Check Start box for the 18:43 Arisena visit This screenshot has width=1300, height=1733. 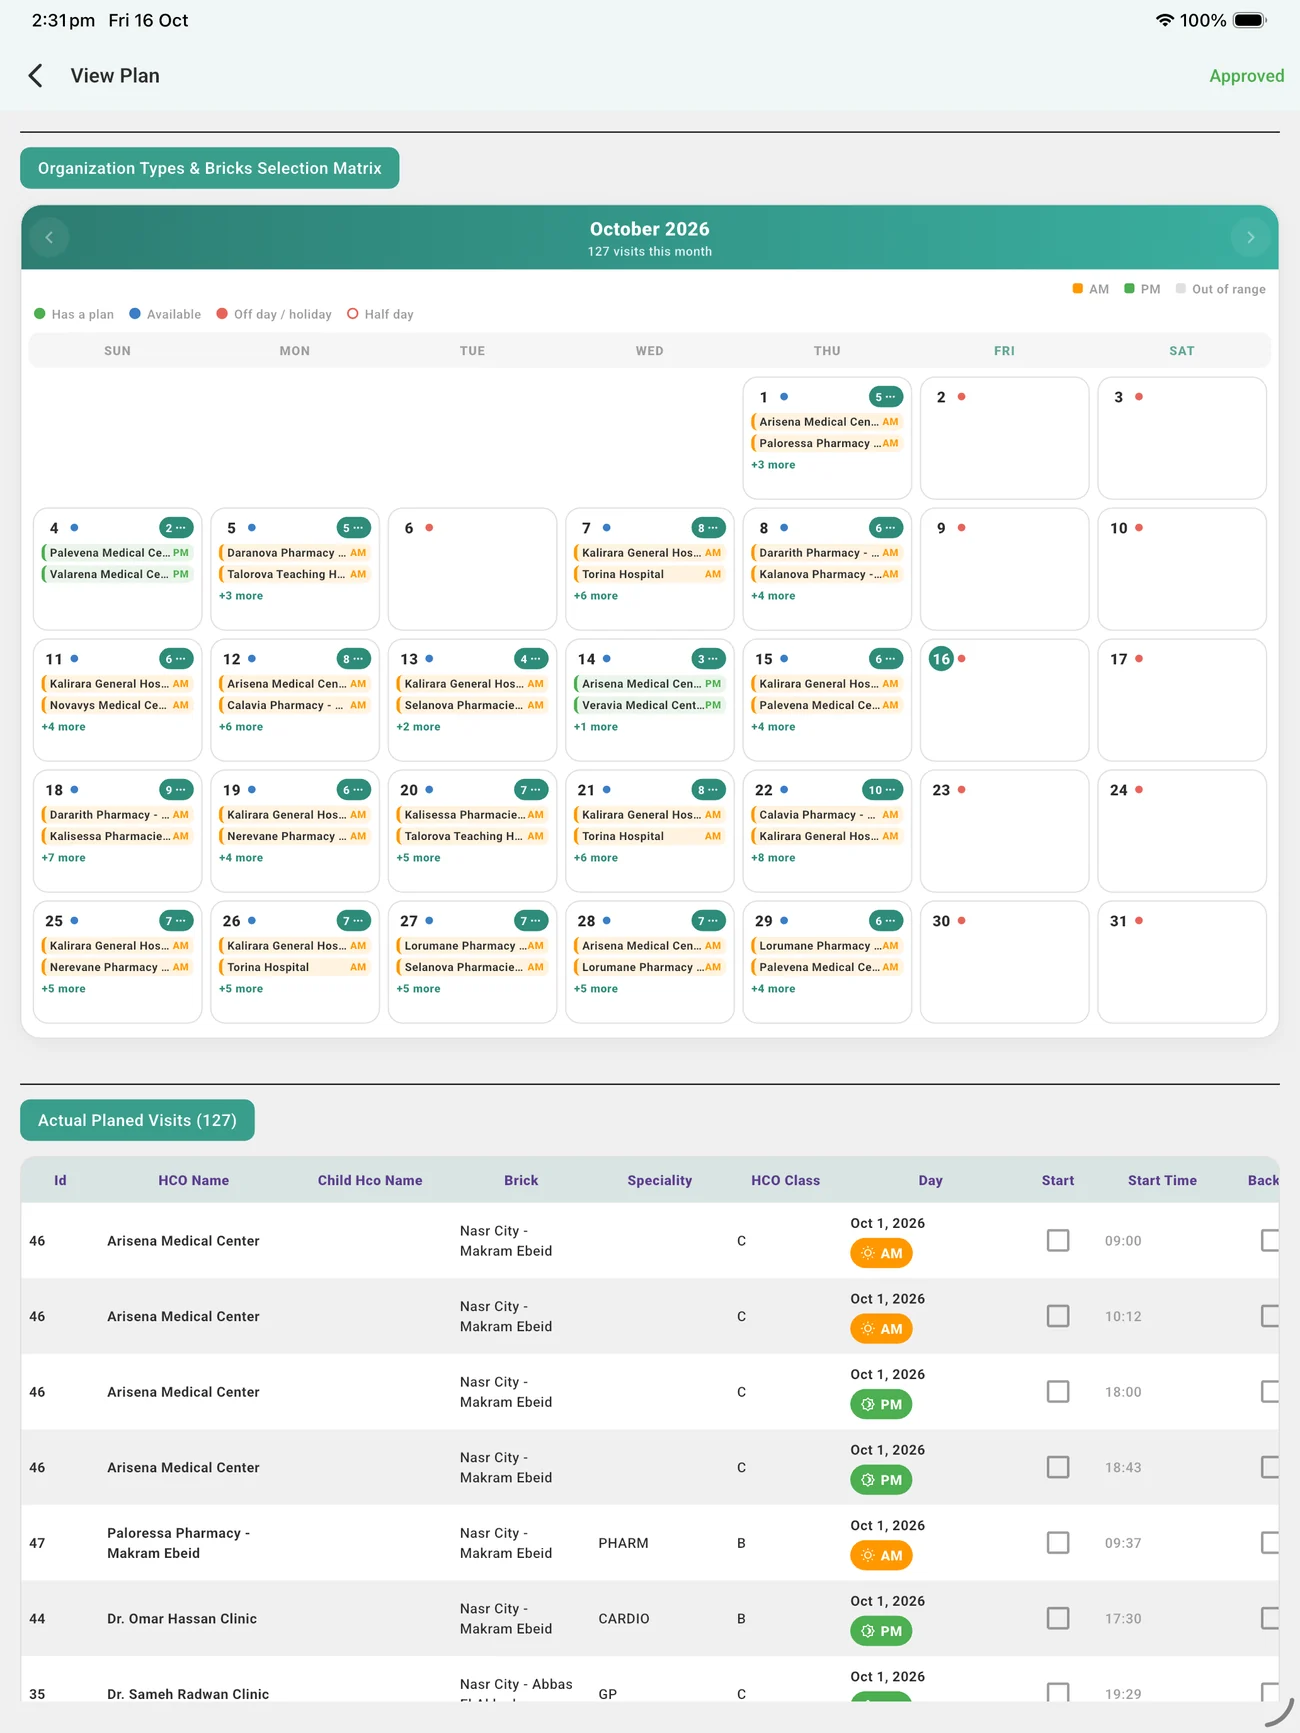tap(1058, 1467)
